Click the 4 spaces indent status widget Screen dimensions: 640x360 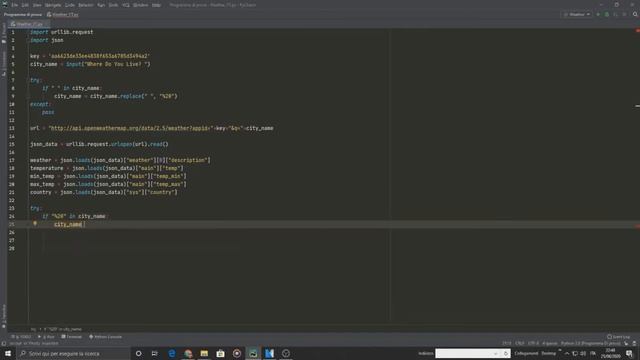coord(549,344)
